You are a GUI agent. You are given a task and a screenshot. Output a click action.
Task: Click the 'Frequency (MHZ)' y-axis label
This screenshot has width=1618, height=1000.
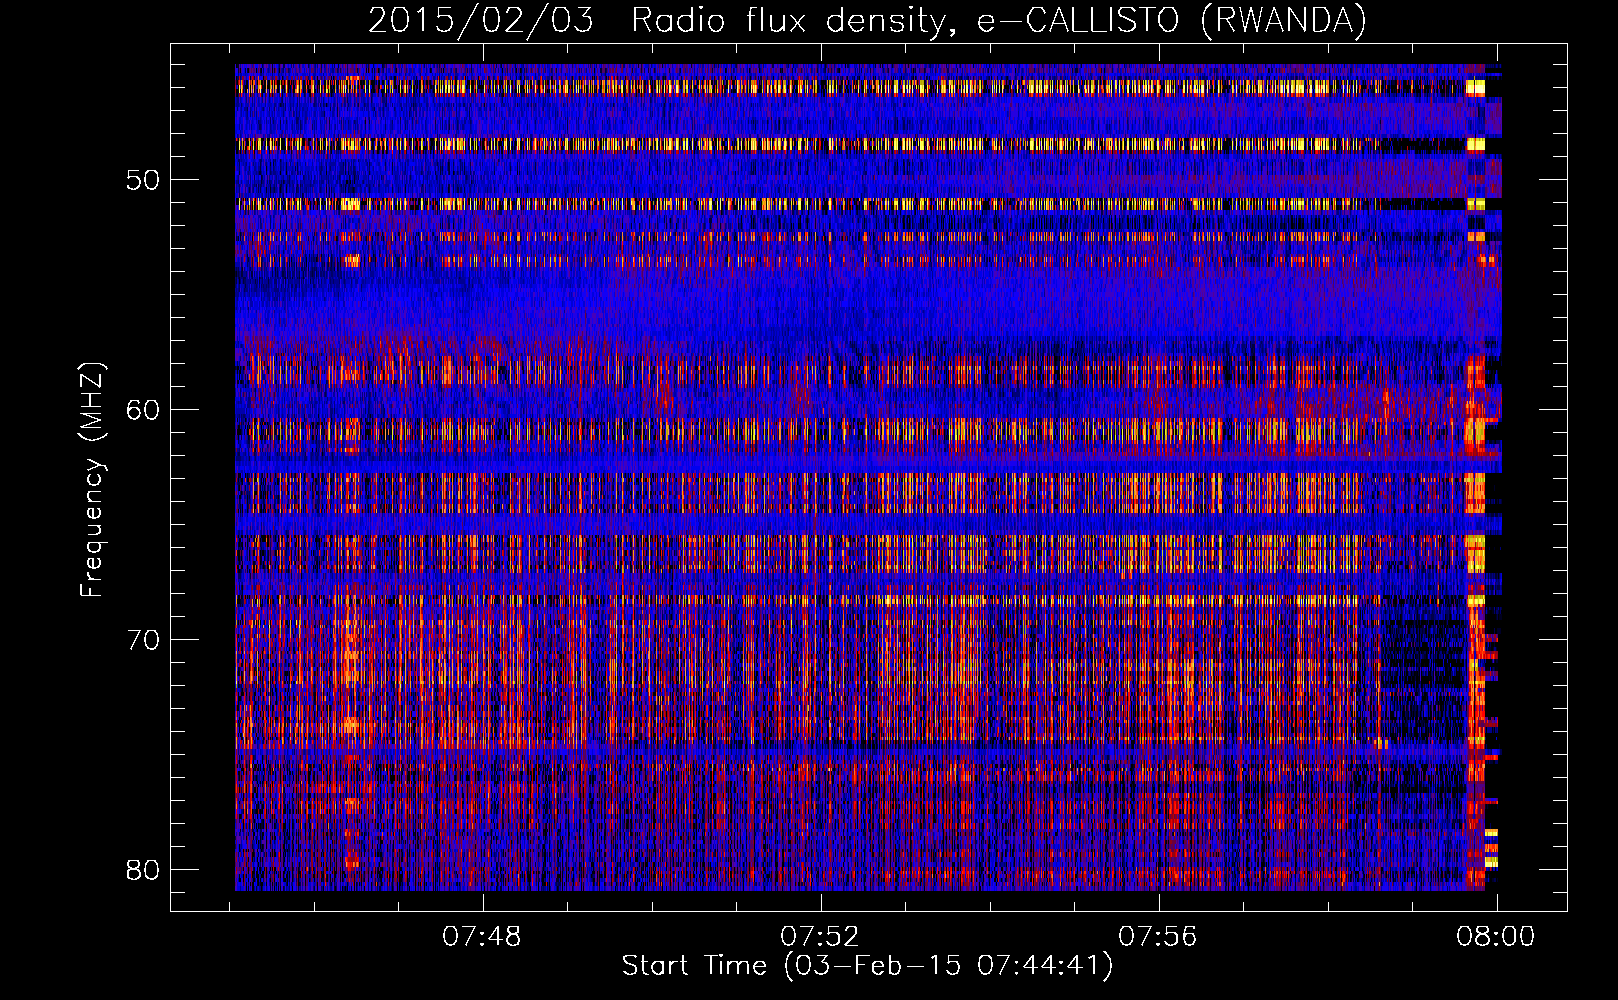(x=92, y=480)
